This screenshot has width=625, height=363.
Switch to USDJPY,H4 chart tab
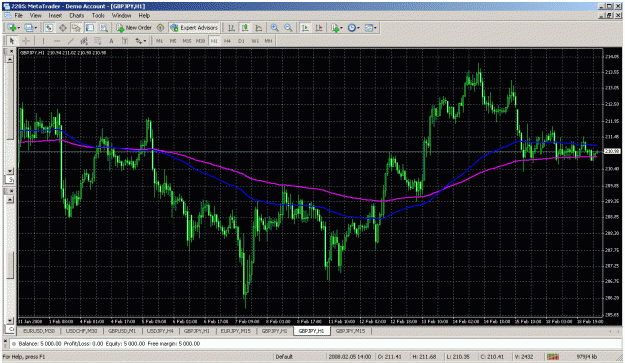pyautogui.click(x=160, y=331)
